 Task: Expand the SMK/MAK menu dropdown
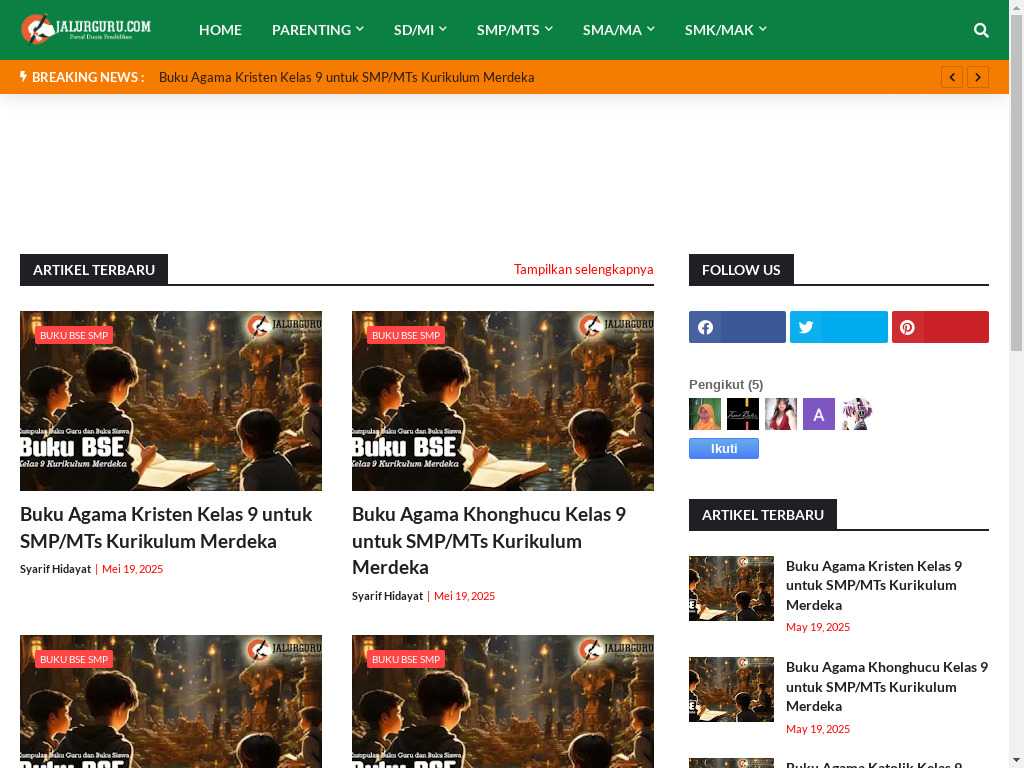(x=726, y=30)
